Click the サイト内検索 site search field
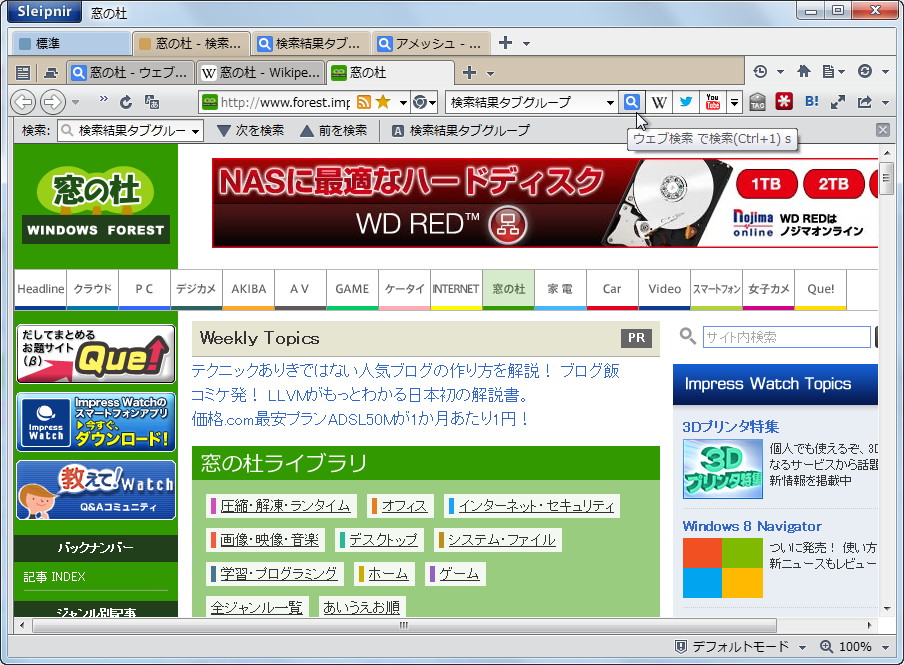 (x=786, y=337)
